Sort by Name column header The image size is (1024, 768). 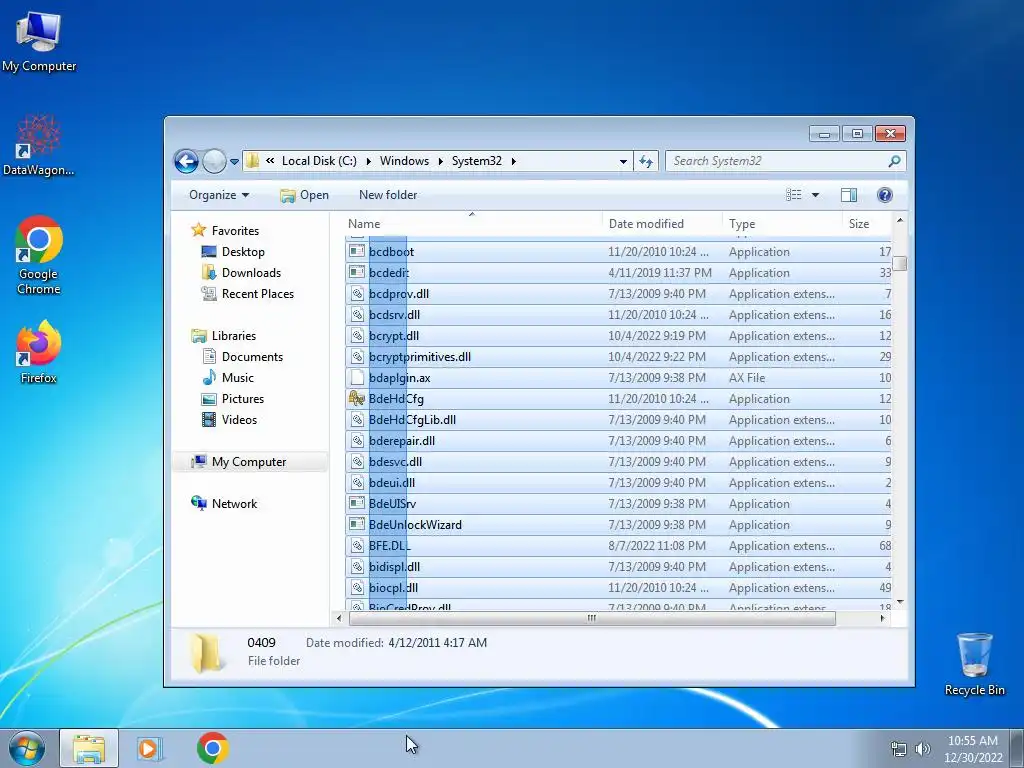[472, 223]
